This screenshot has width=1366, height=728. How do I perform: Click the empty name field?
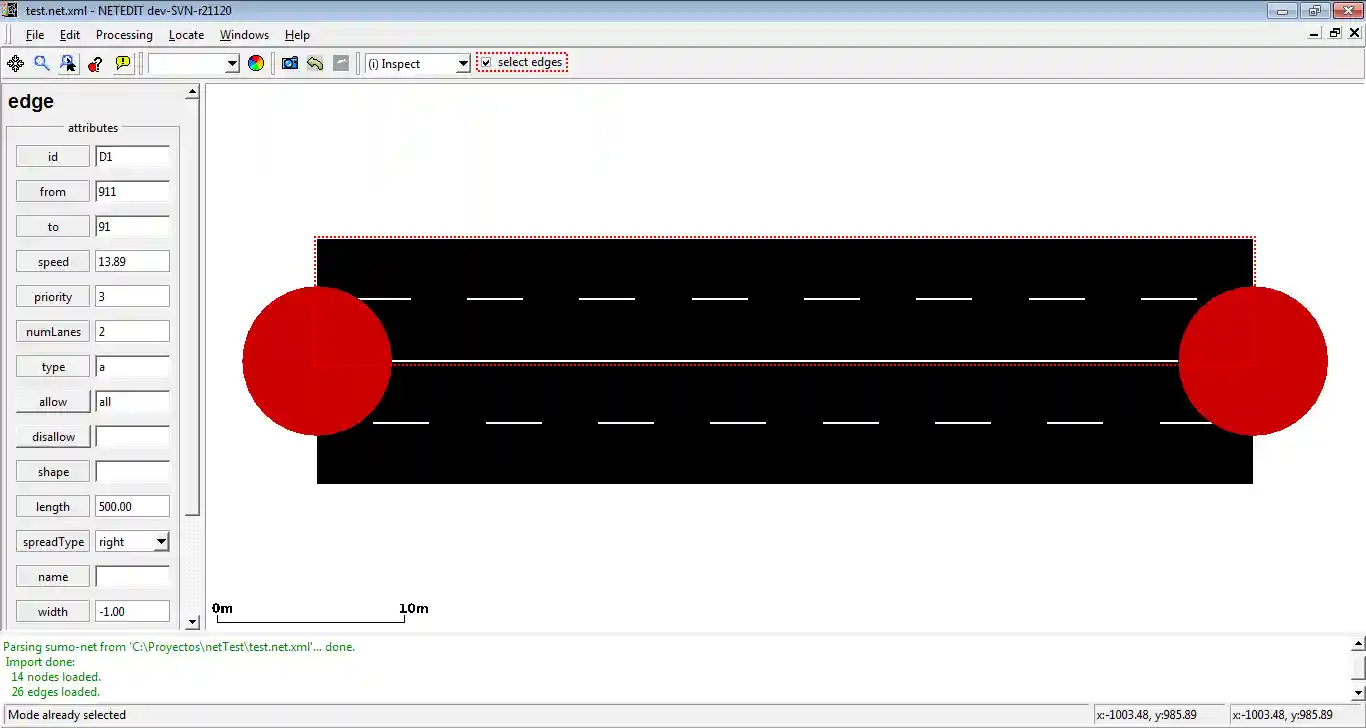[132, 576]
